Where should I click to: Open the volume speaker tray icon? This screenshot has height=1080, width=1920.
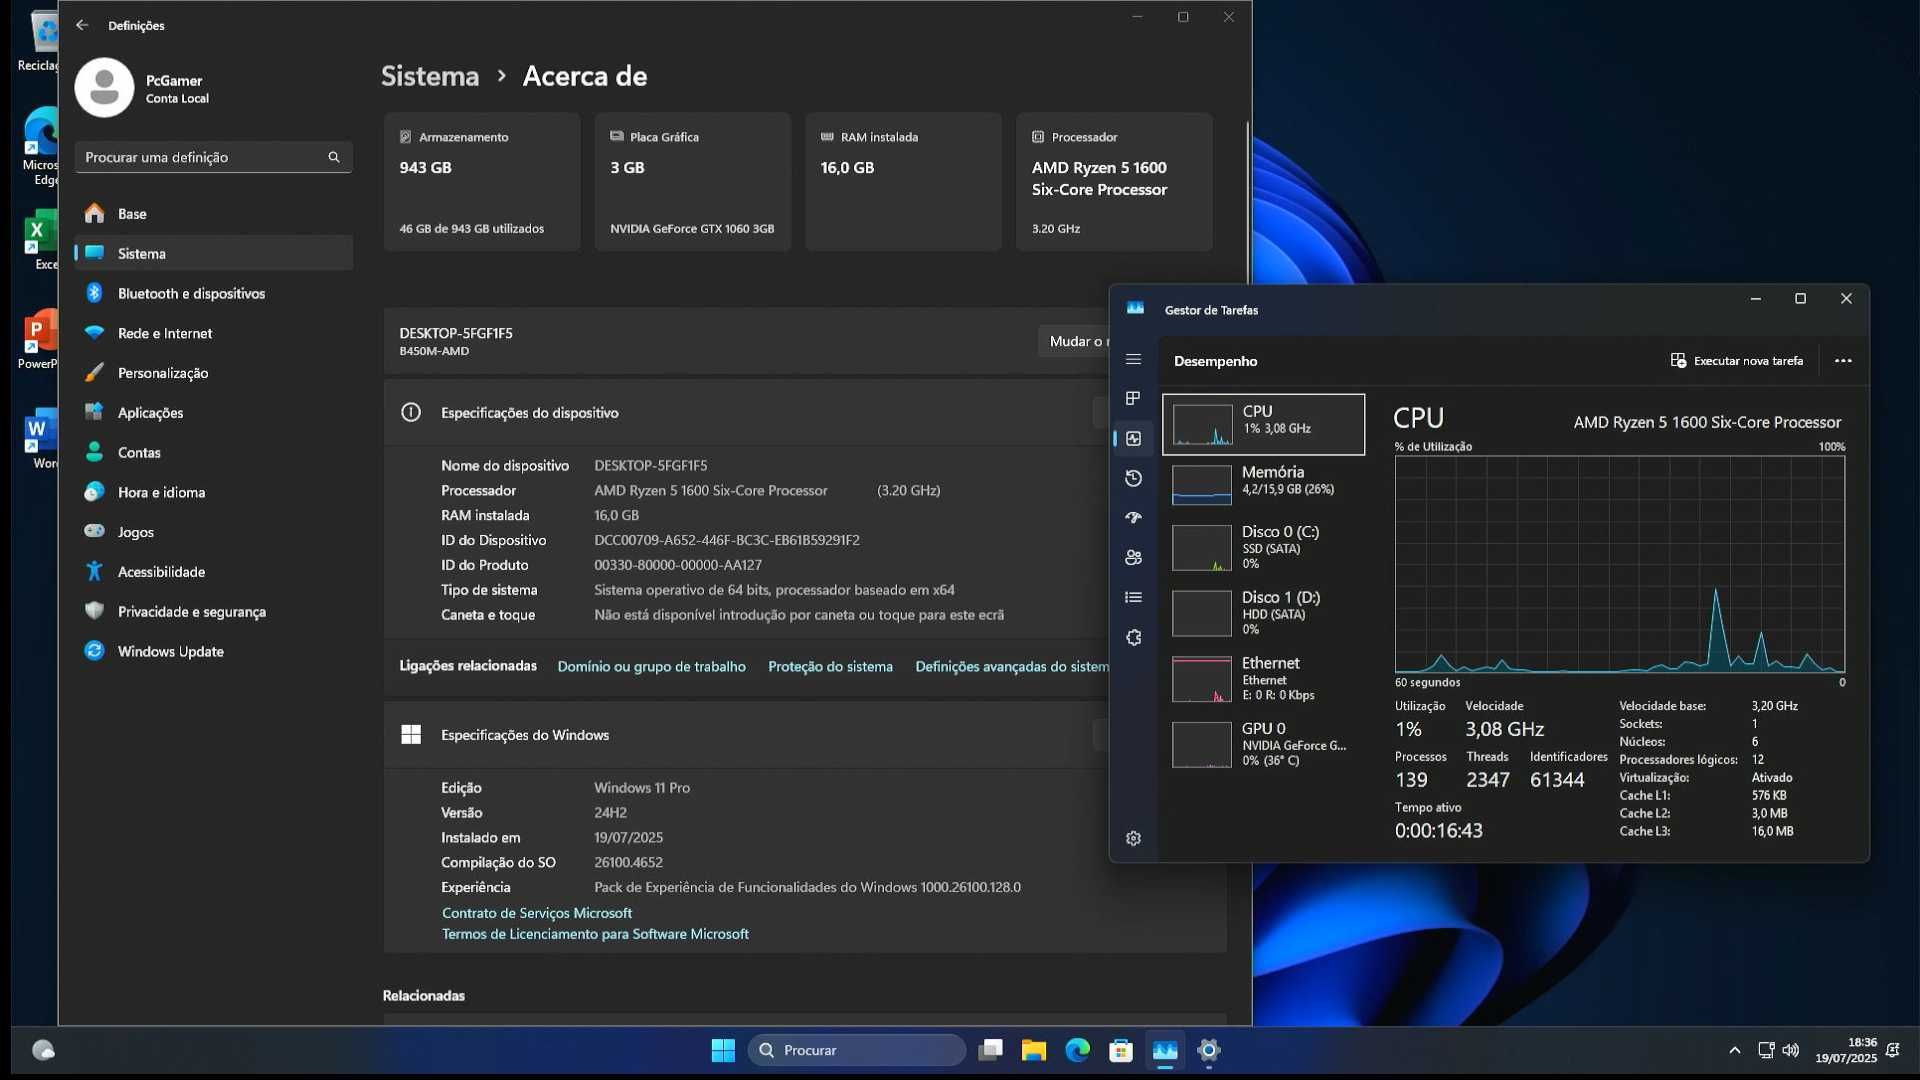1791,1050
